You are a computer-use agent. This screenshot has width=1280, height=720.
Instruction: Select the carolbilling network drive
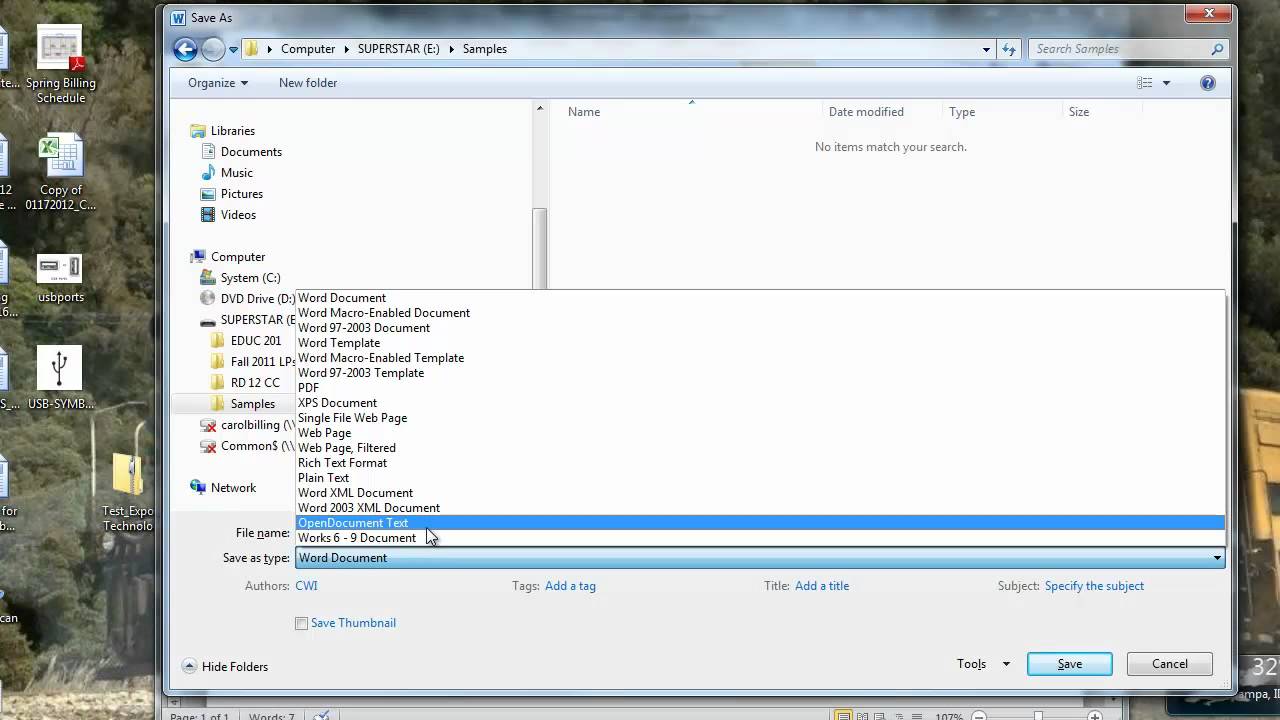(x=246, y=425)
